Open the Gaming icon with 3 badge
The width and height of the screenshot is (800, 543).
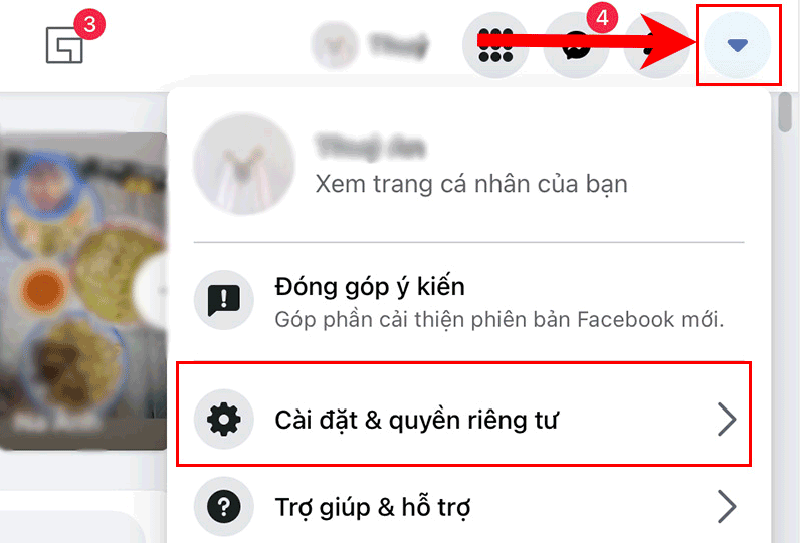click(64, 45)
